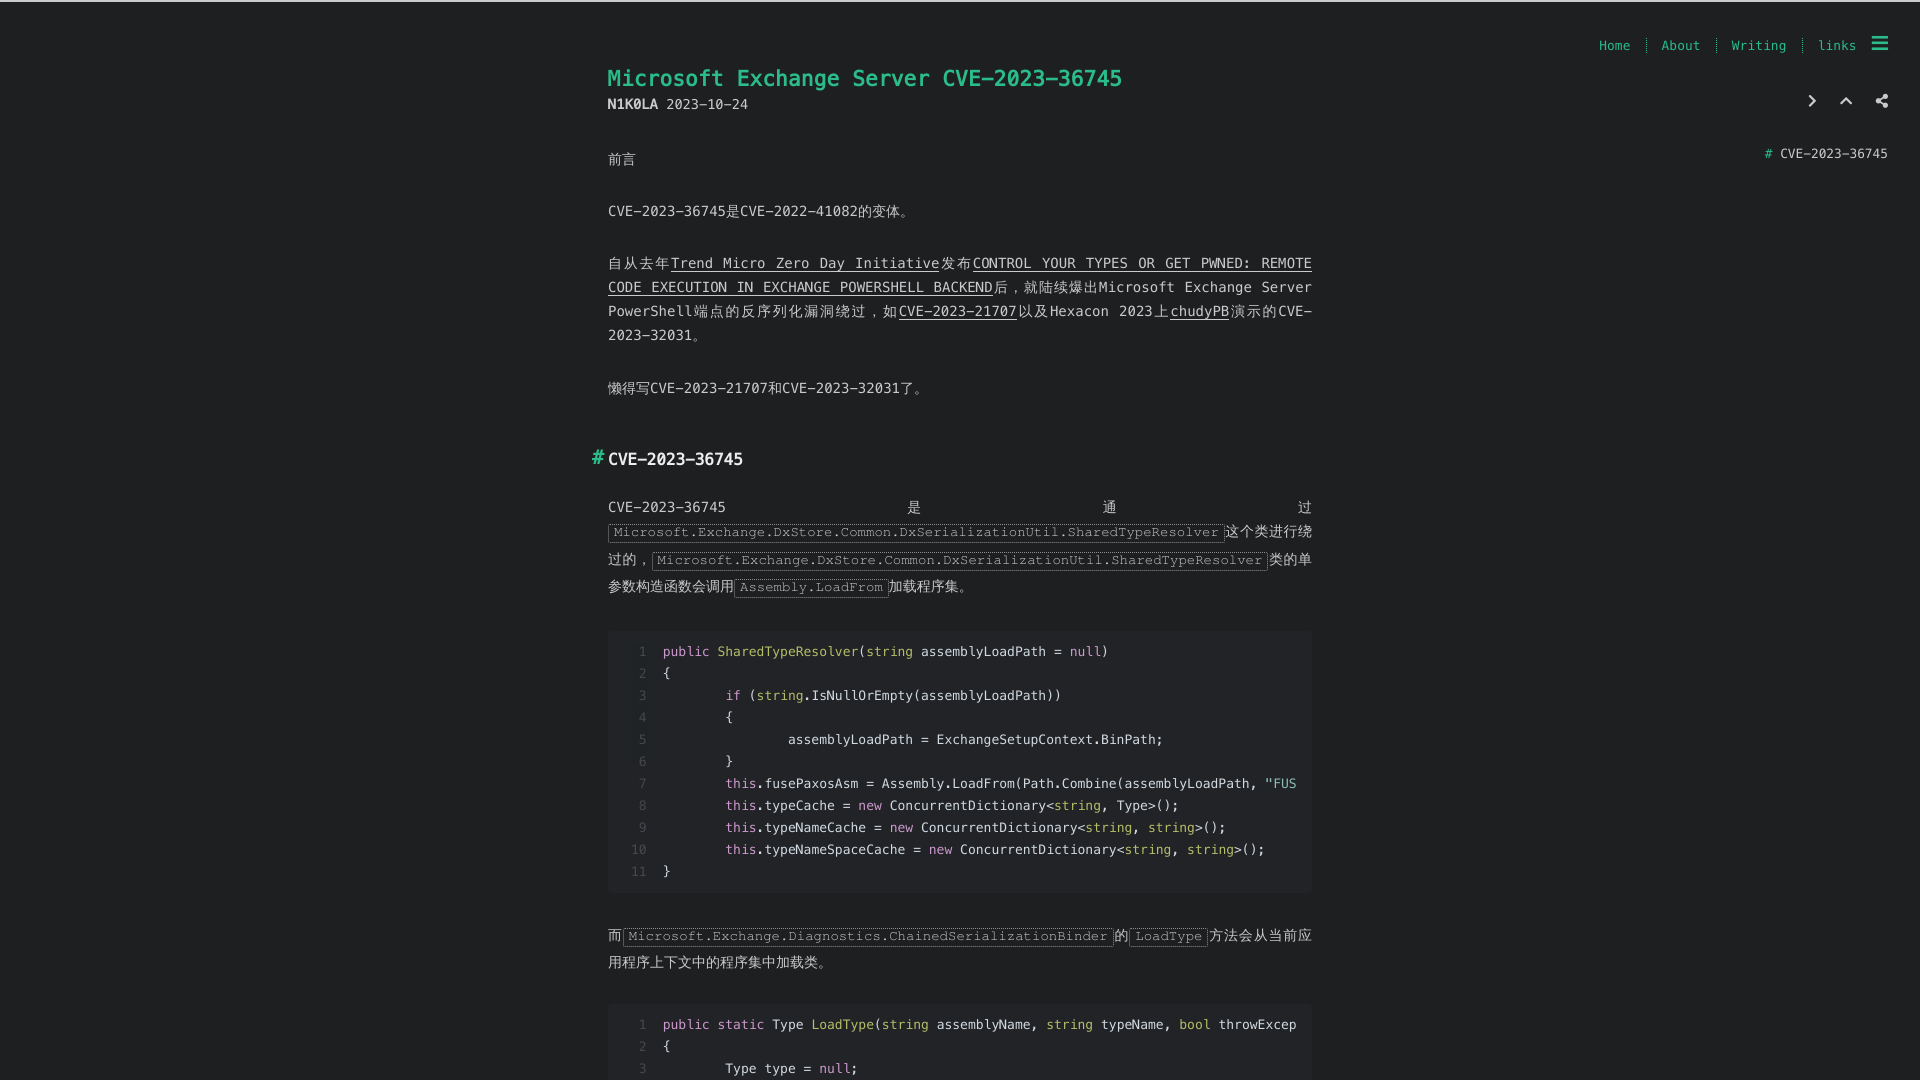
Task: Click the line CVE-2023-36745是CVE-2022-41082的变体
Action: point(758,212)
